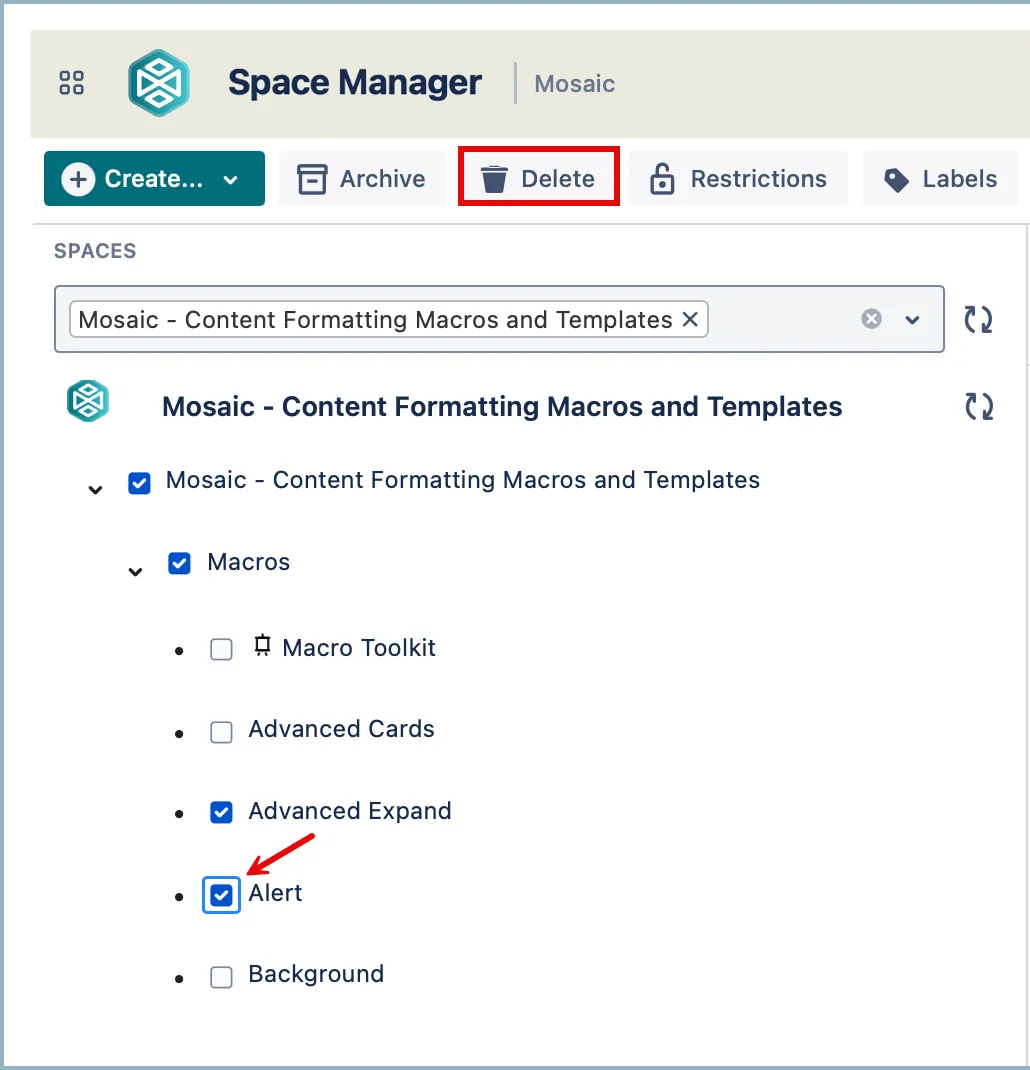Screen dimensions: 1030x1070
Task: Select the Macro Toolkit page name
Action: 359,648
